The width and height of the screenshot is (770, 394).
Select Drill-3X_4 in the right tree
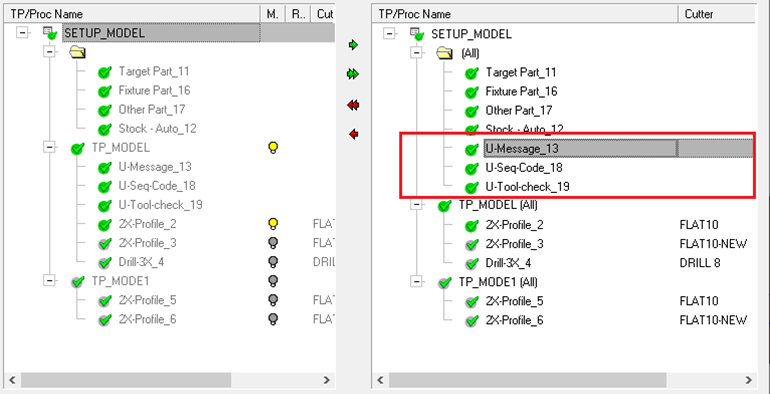click(x=508, y=263)
